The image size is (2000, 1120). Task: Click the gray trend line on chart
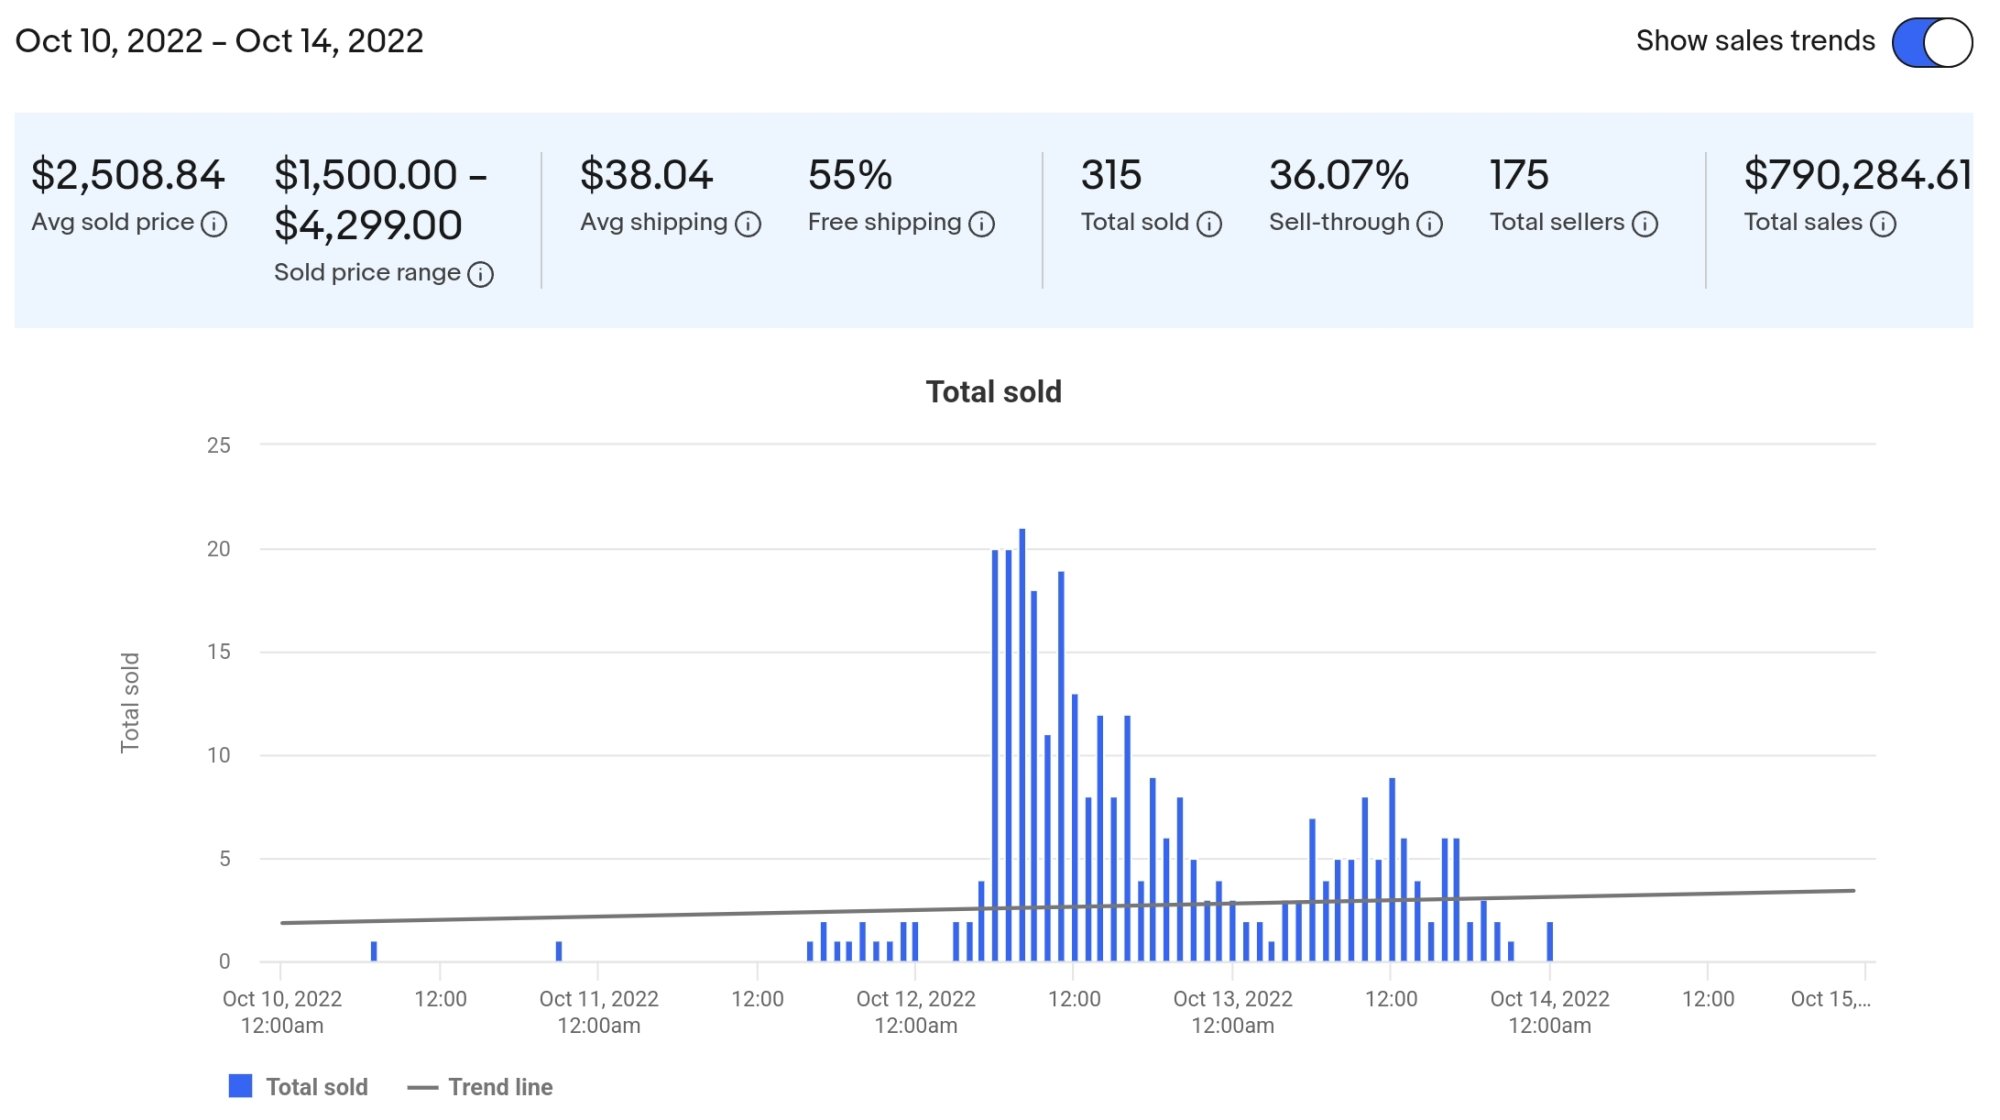(1067, 906)
